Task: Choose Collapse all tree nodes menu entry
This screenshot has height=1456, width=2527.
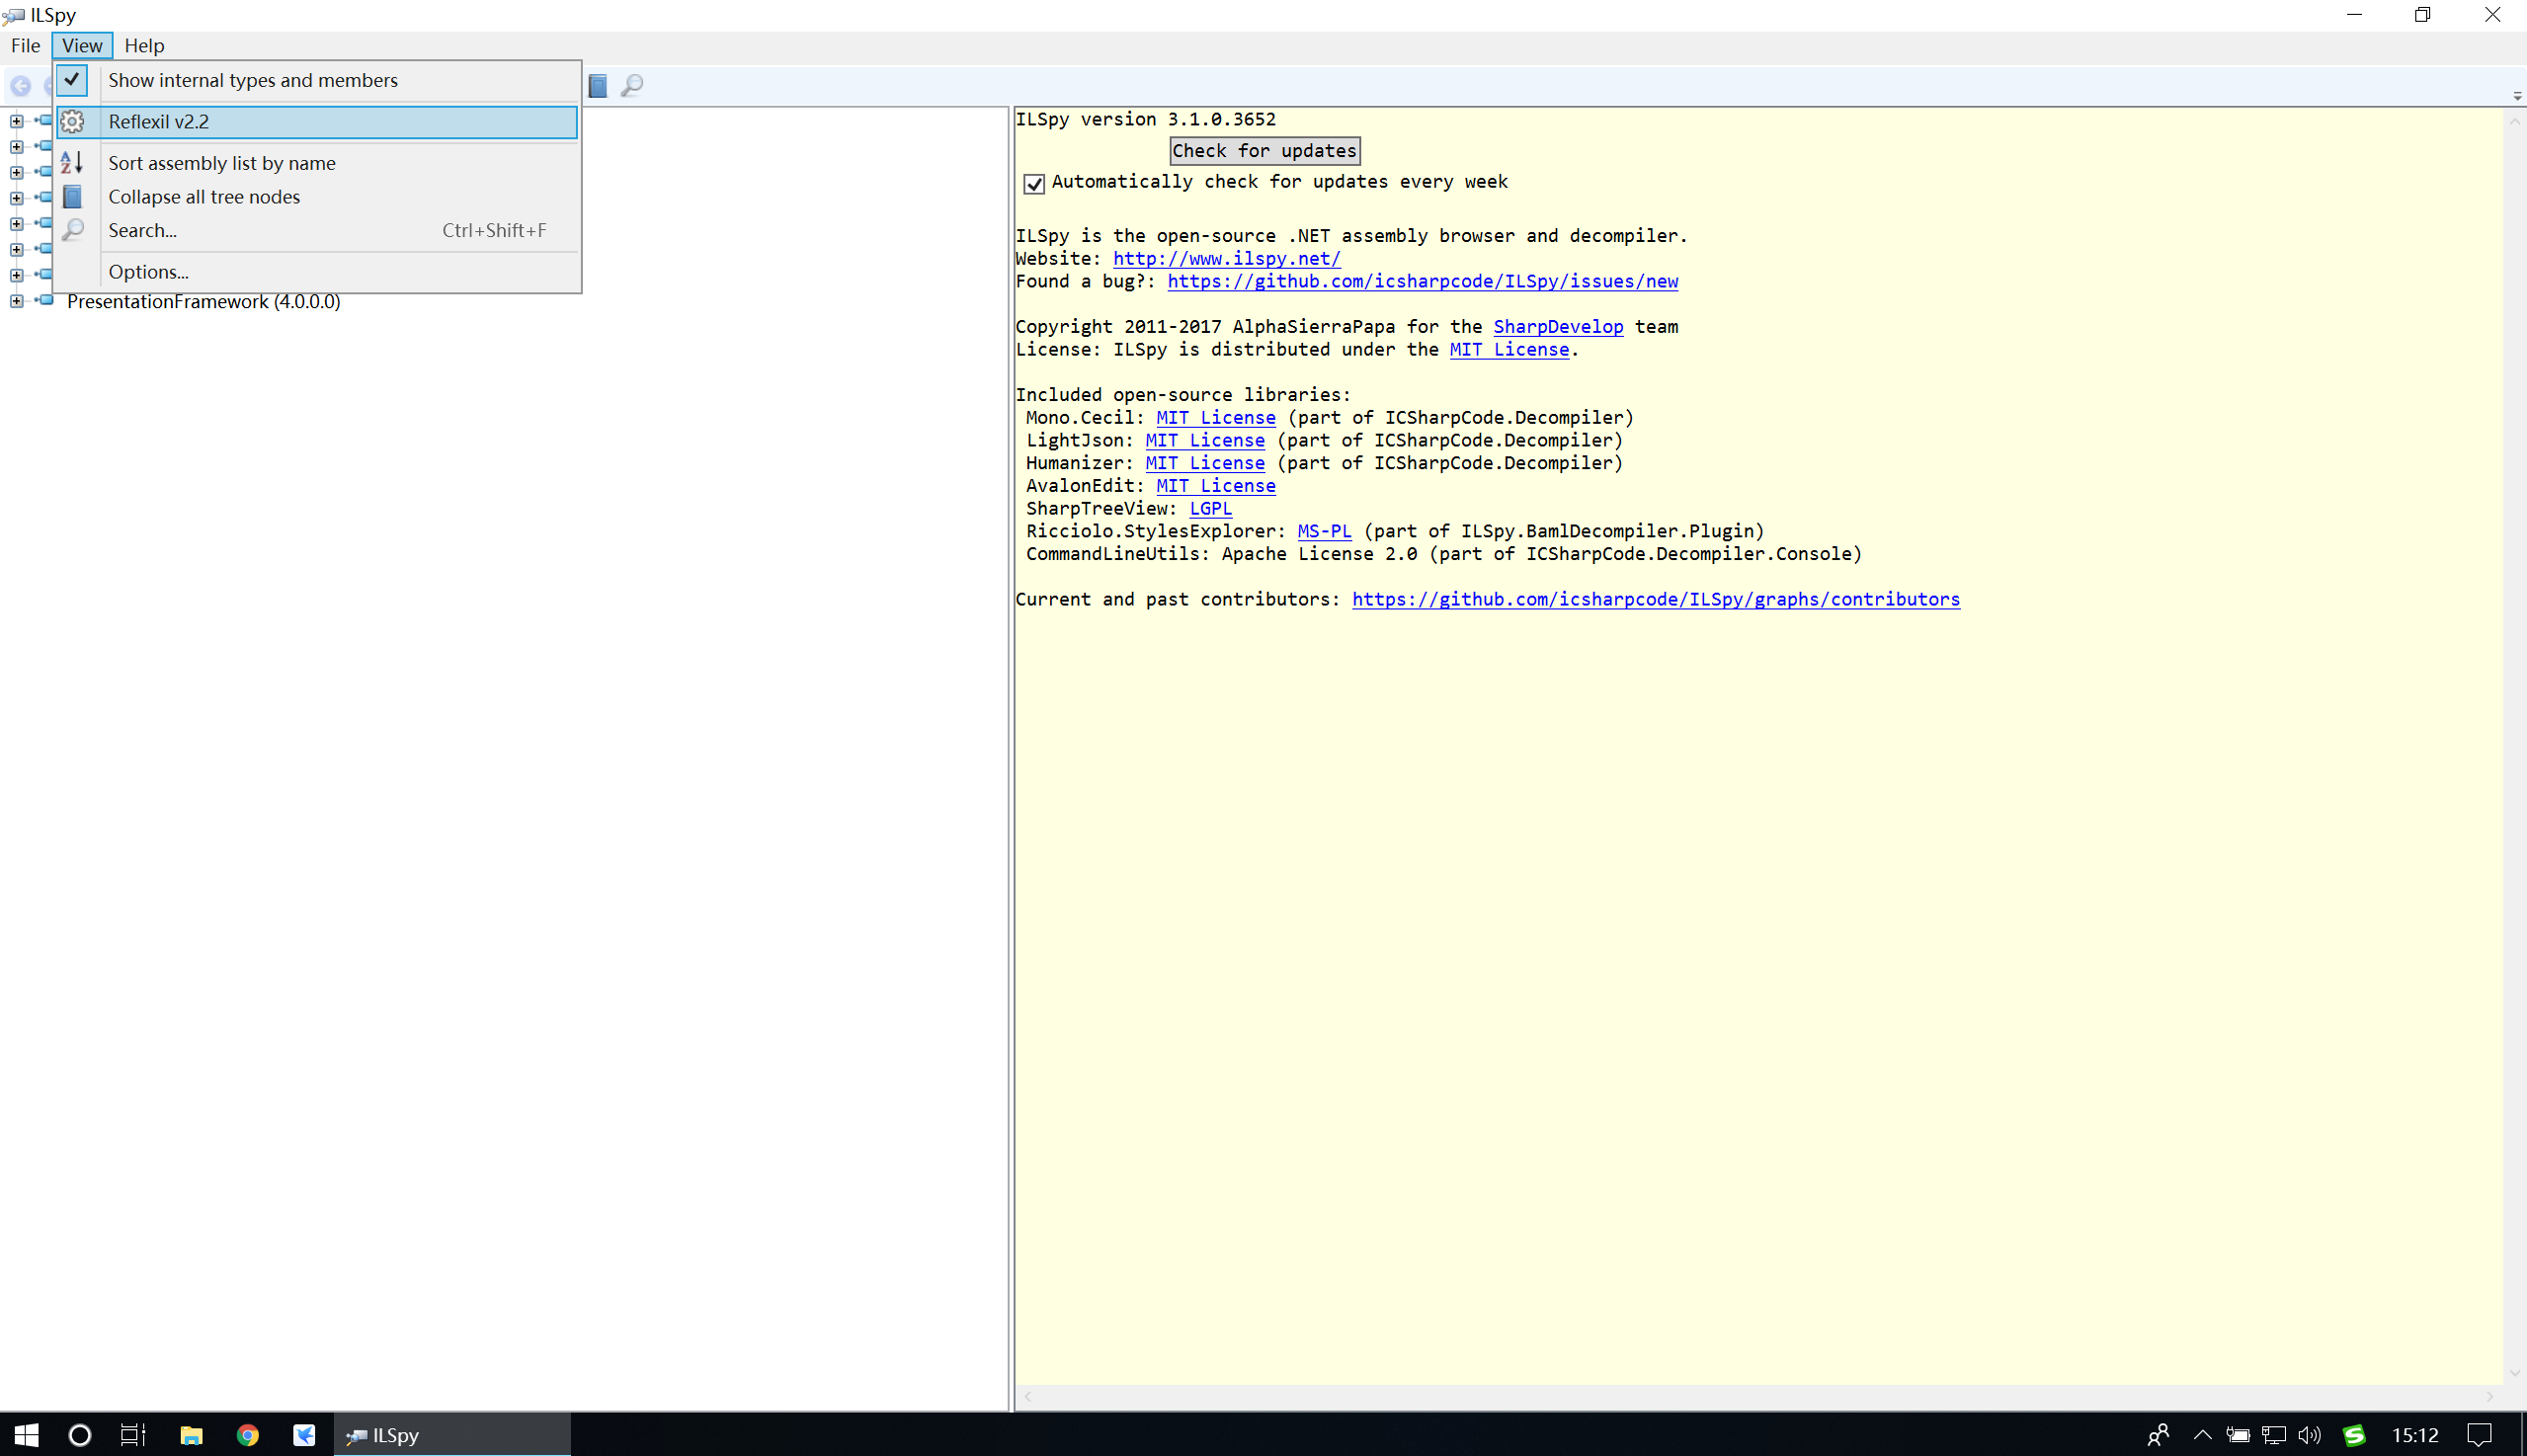Action: (318, 197)
